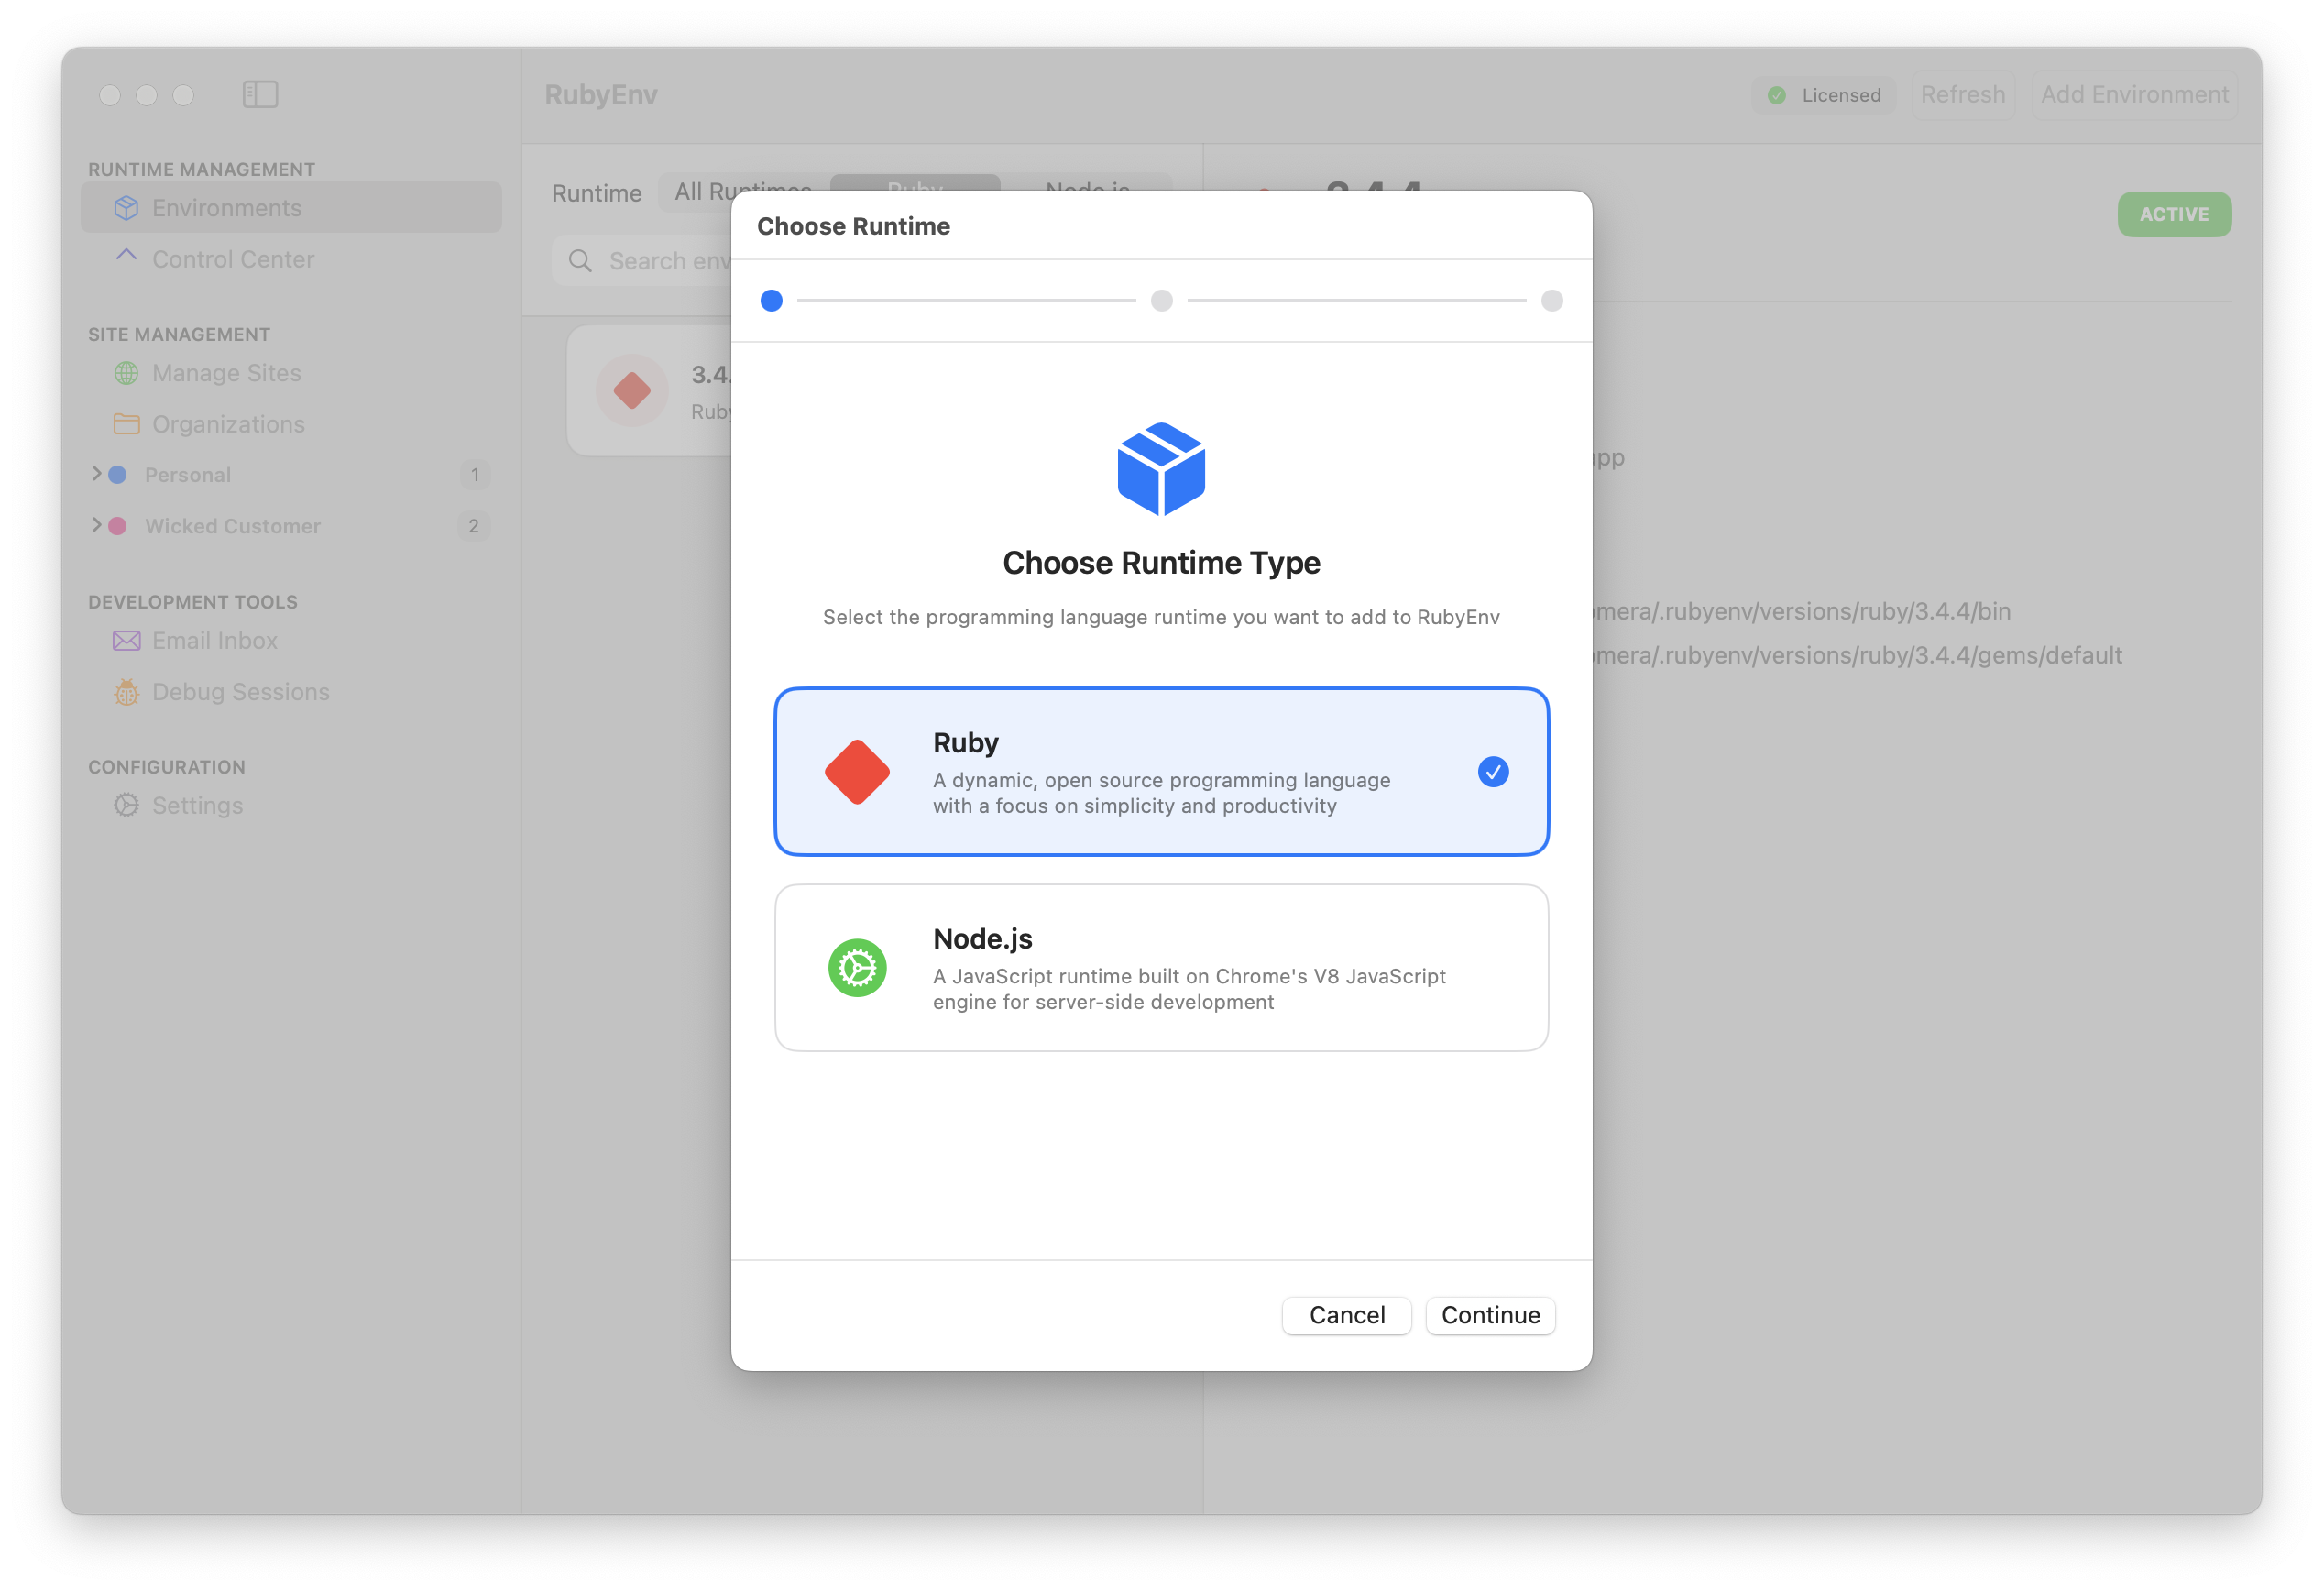This screenshot has height=1591, width=2324.
Task: Click the Email Inbox envelope icon
Action: pos(126,640)
